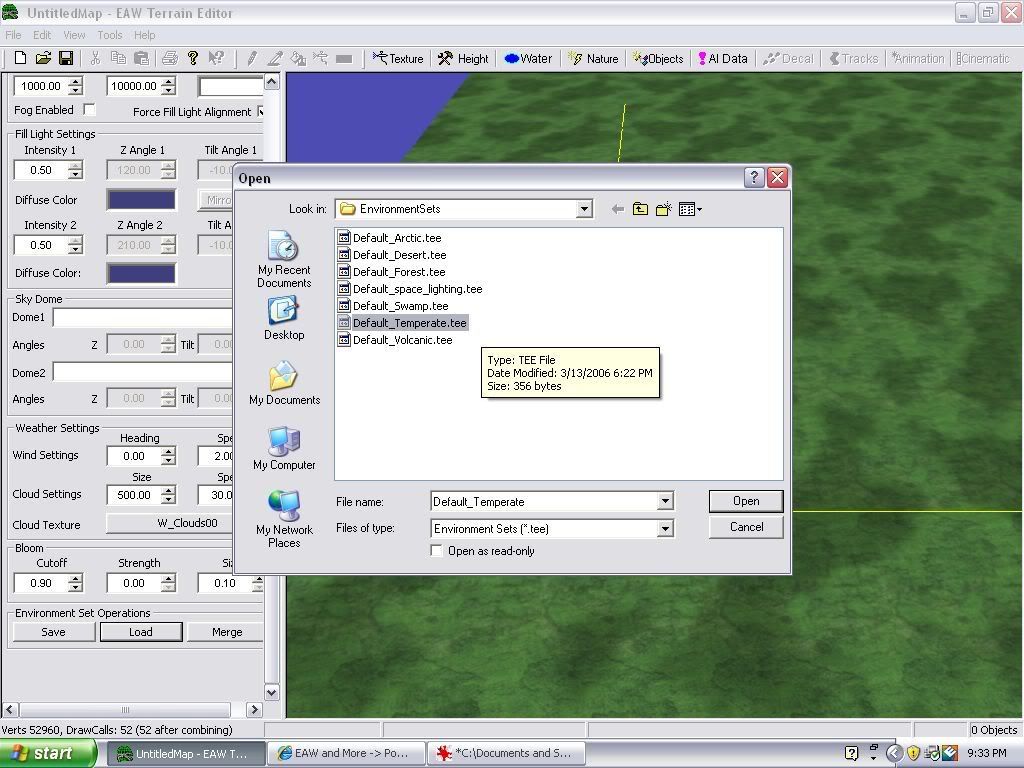Click the Copy toolbar icon
This screenshot has width=1024, height=768.
pos(118,58)
